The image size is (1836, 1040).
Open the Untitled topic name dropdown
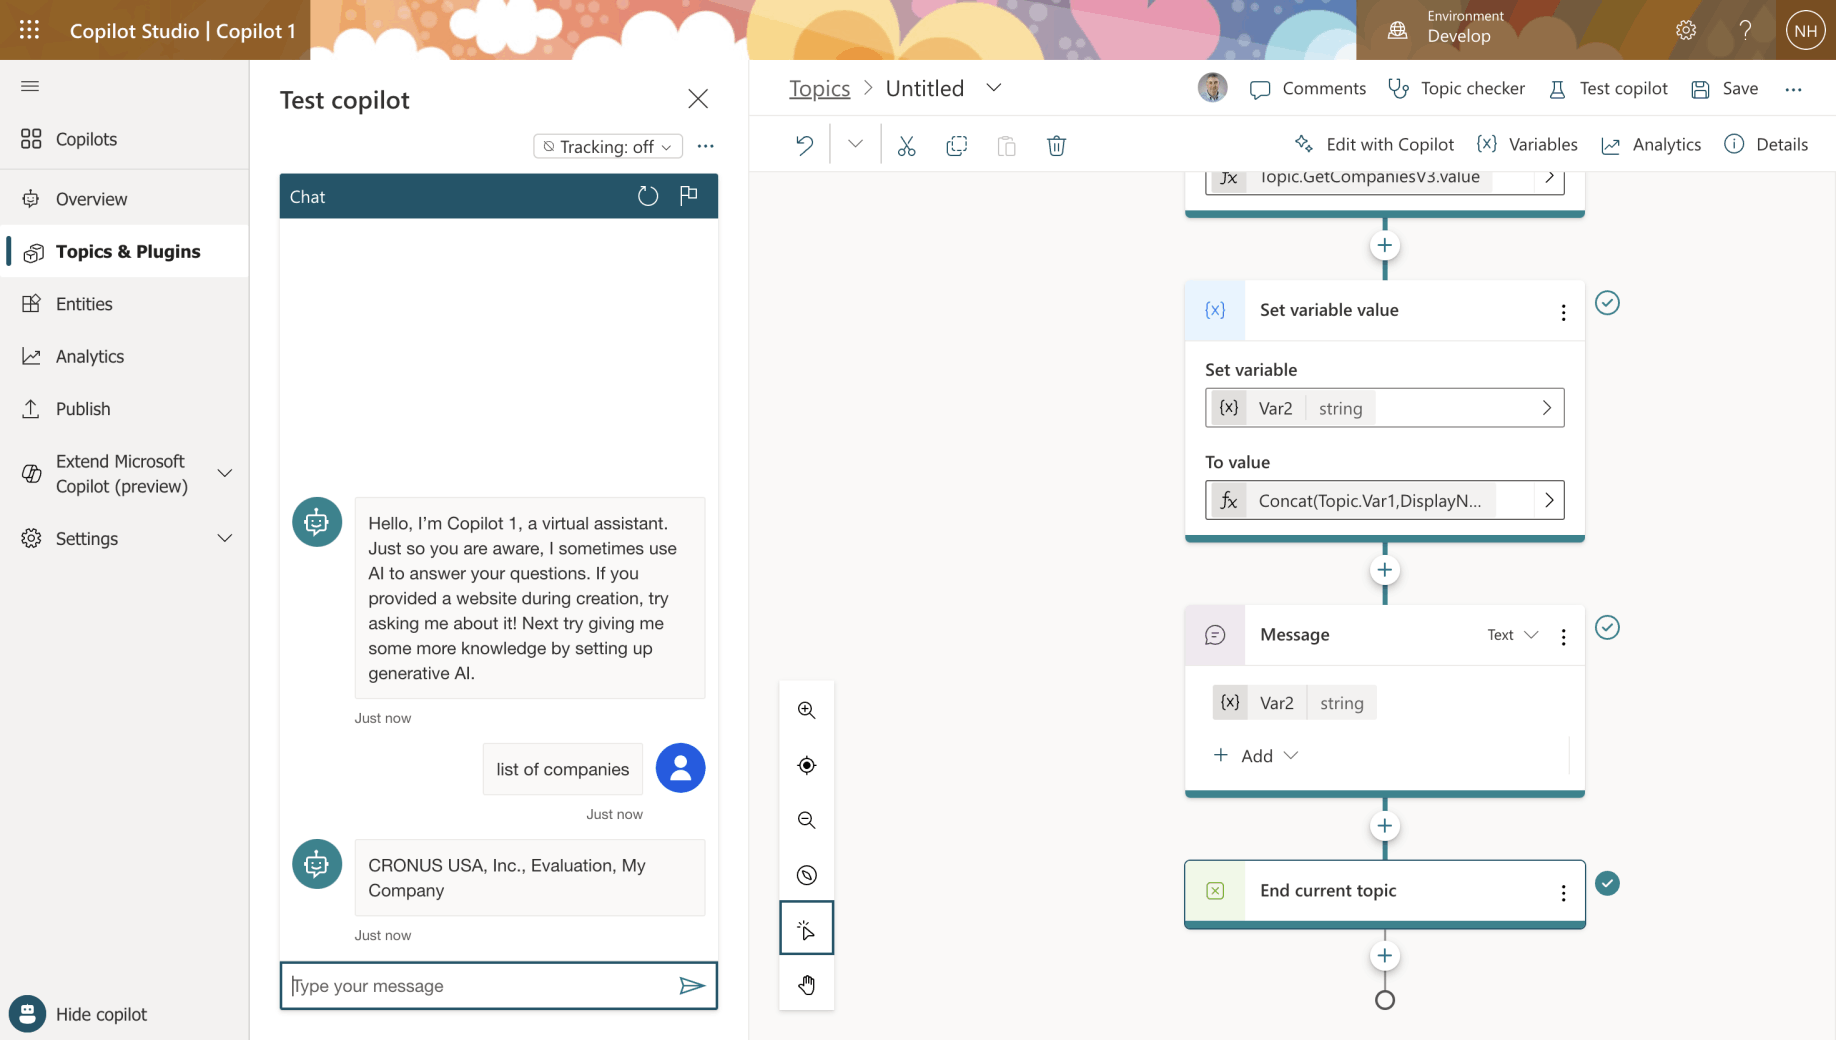(994, 88)
